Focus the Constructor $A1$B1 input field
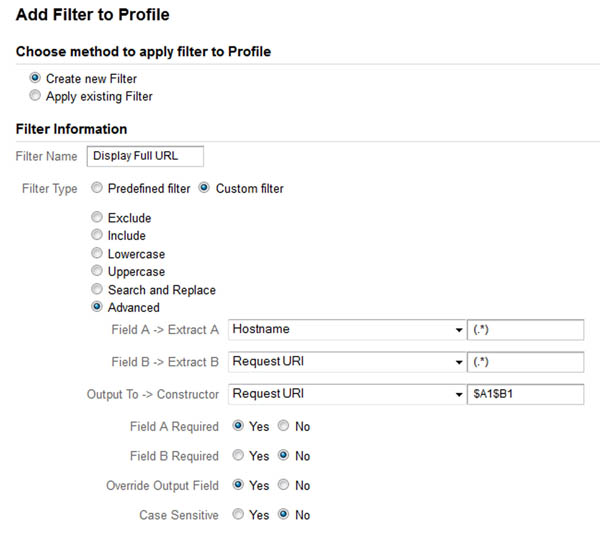The height and width of the screenshot is (536, 600). (x=525, y=394)
